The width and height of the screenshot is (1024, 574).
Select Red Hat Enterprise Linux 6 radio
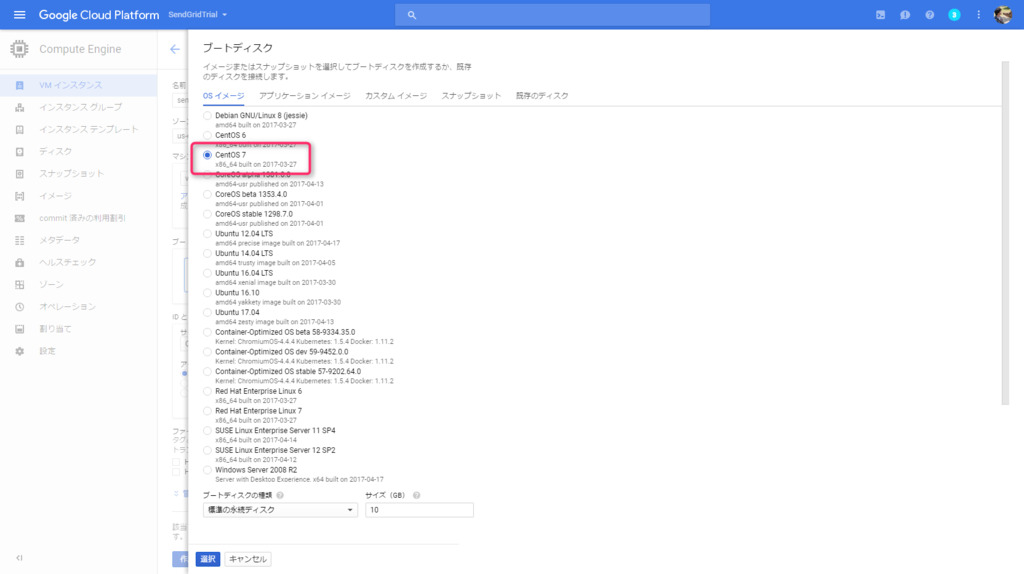click(207, 391)
